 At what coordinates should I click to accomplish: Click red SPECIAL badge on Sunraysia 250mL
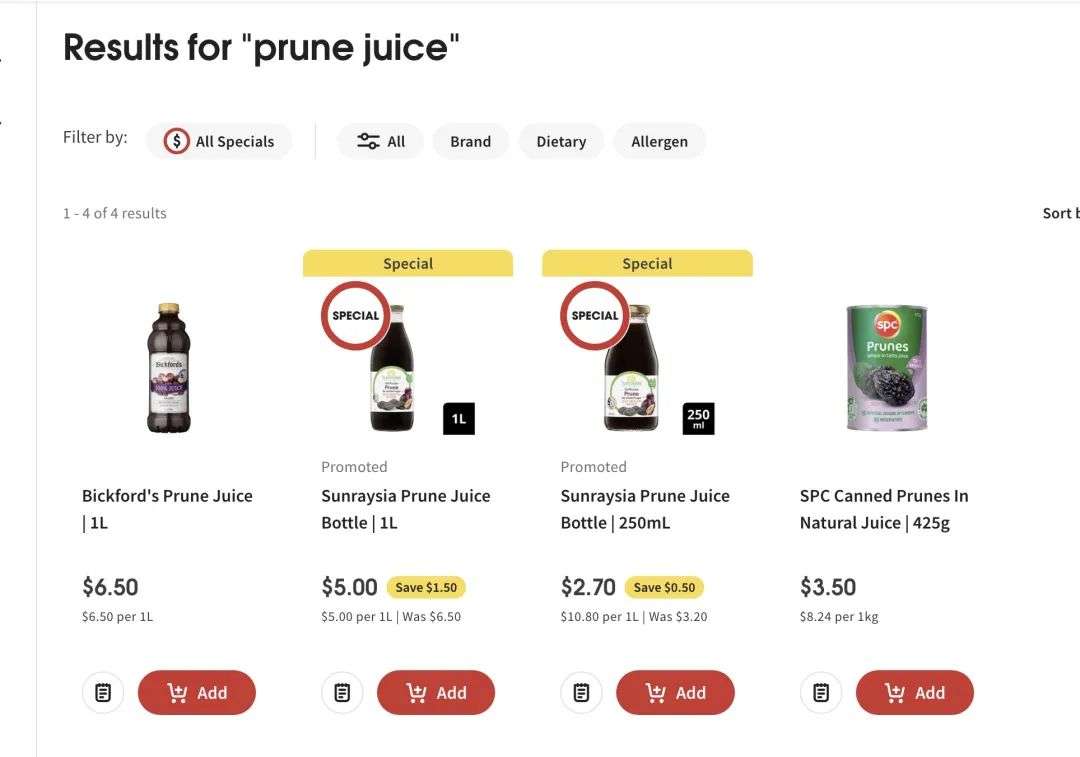(594, 315)
